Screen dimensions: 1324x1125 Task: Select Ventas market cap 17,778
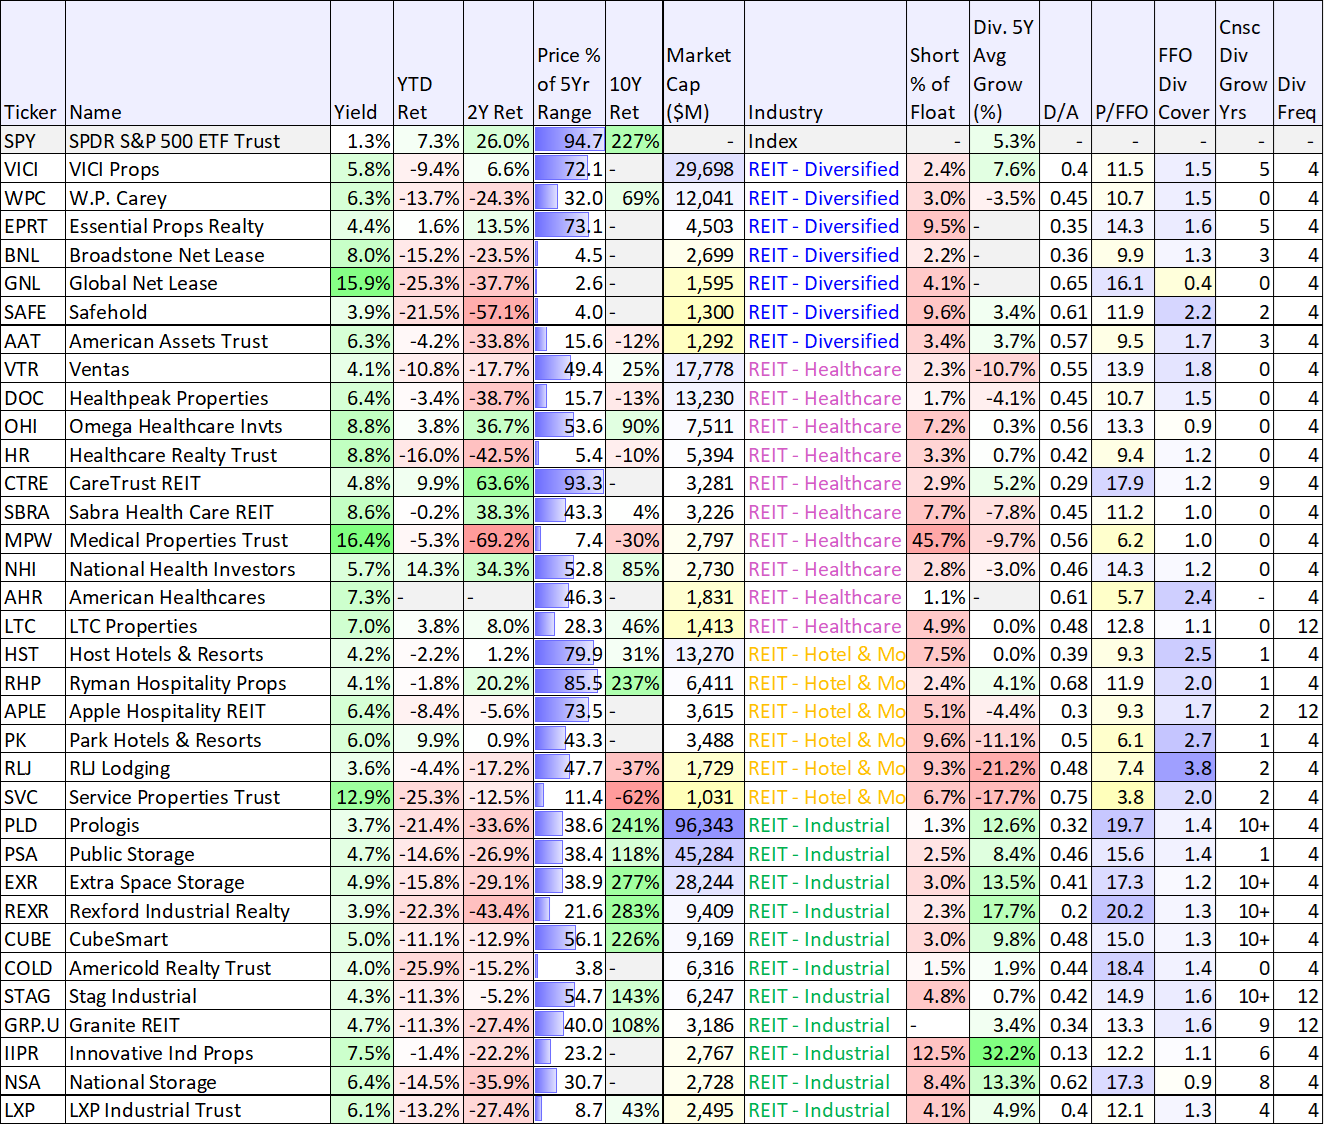pos(703,369)
